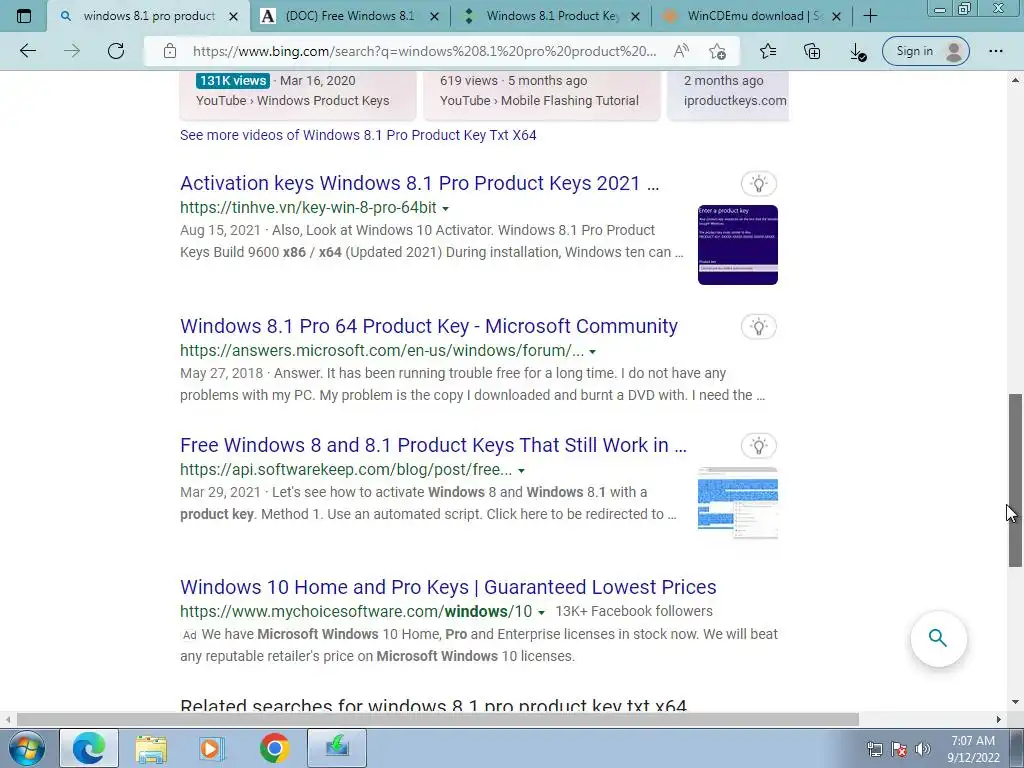The width and height of the screenshot is (1024, 768).
Task: Close the Windows 8.1 Product Key tab
Action: pos(635,16)
